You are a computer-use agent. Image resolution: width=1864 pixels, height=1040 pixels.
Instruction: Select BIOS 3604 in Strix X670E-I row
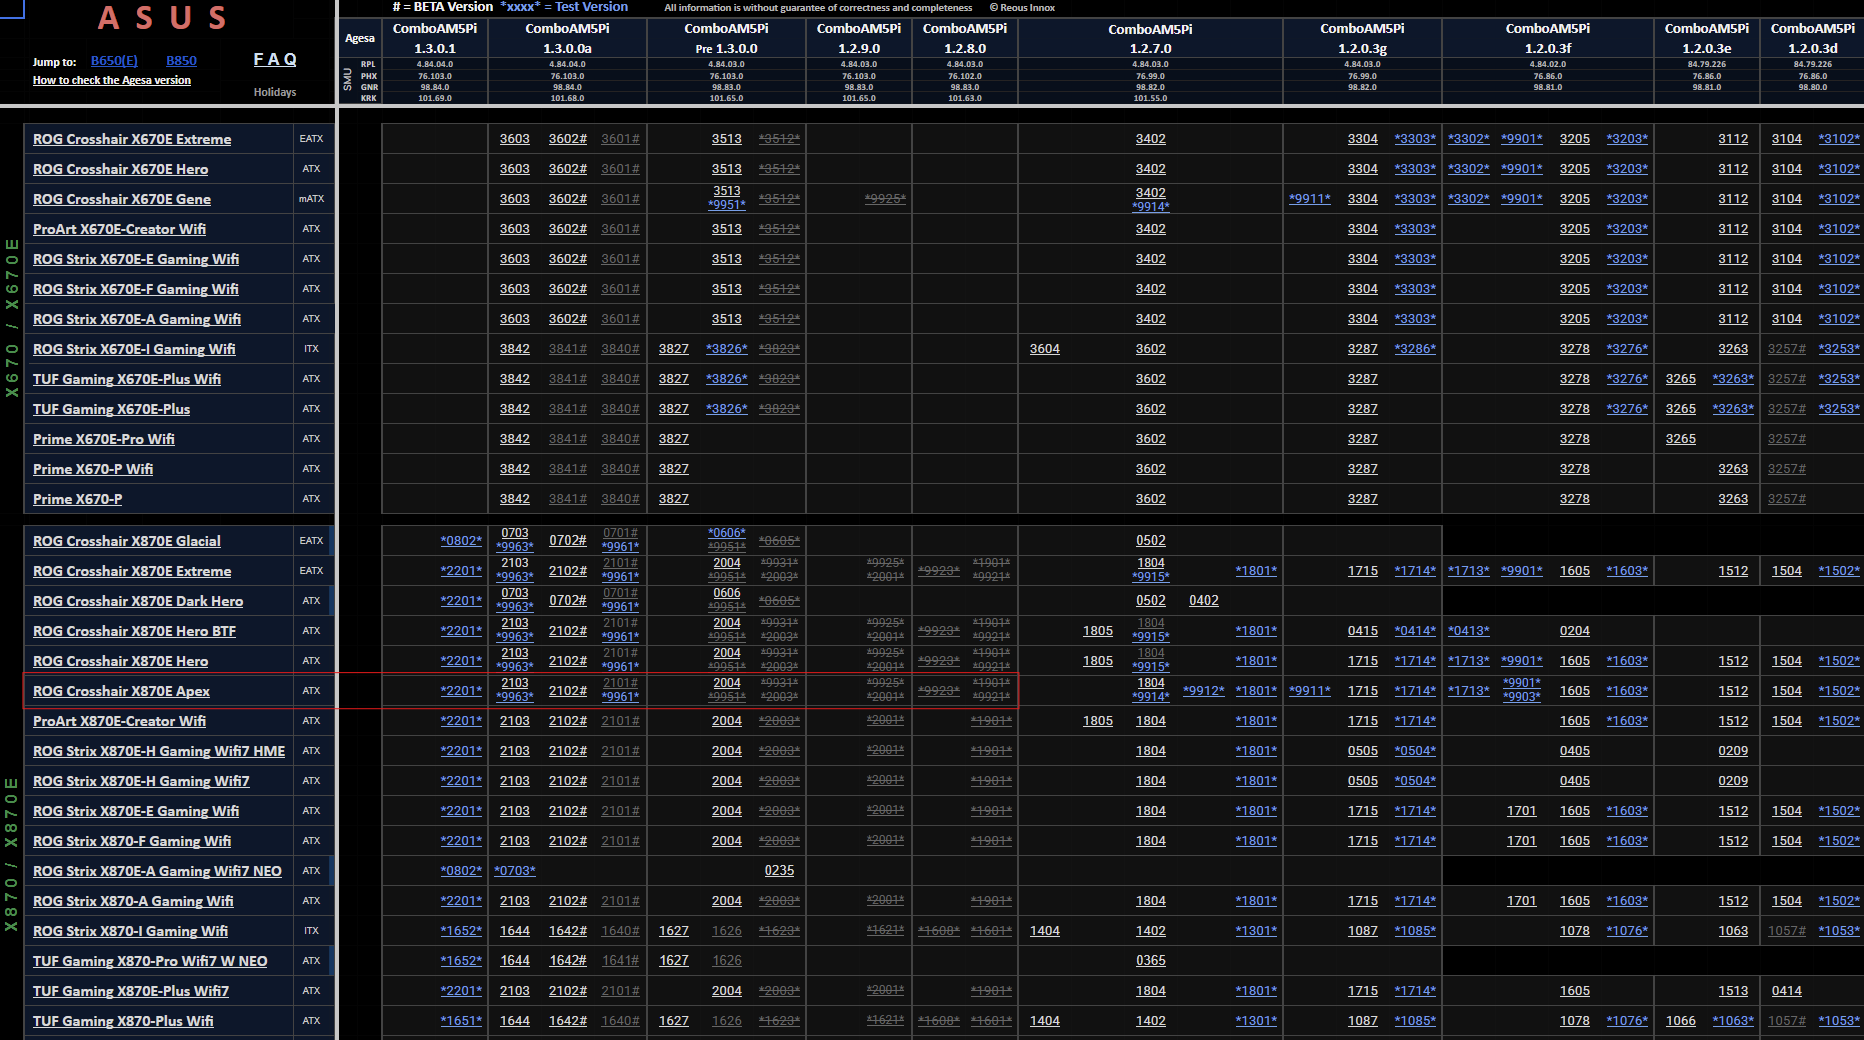(1045, 349)
